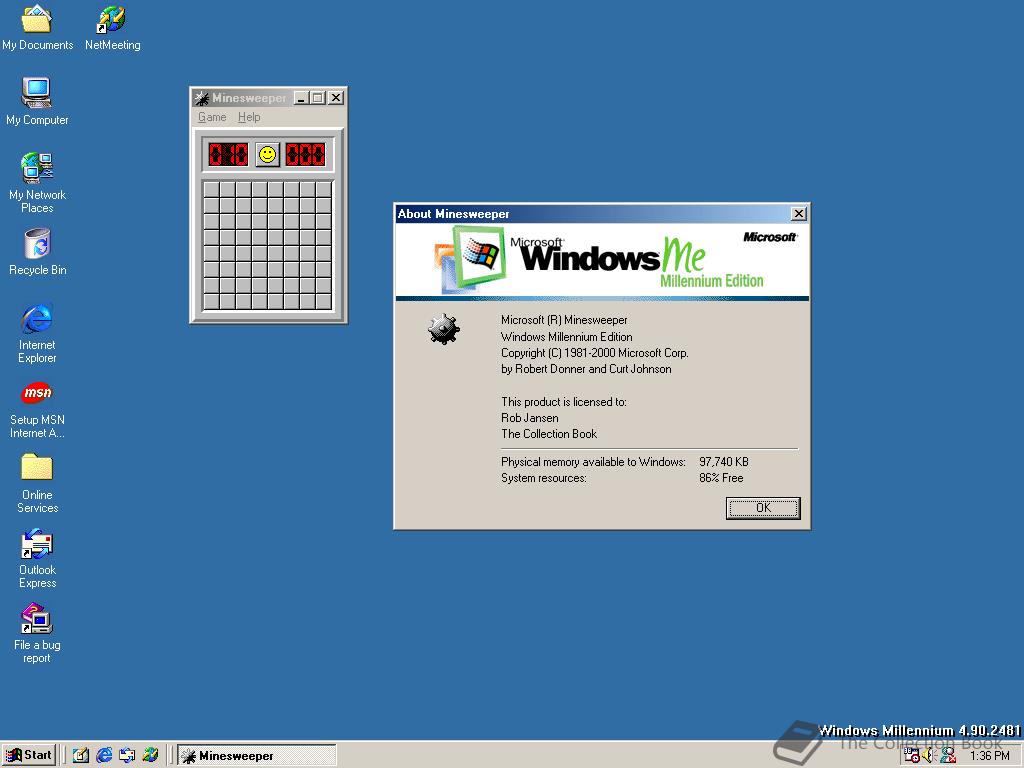
Task: Launch Internet Explorer from Quick Launch
Action: pos(104,756)
